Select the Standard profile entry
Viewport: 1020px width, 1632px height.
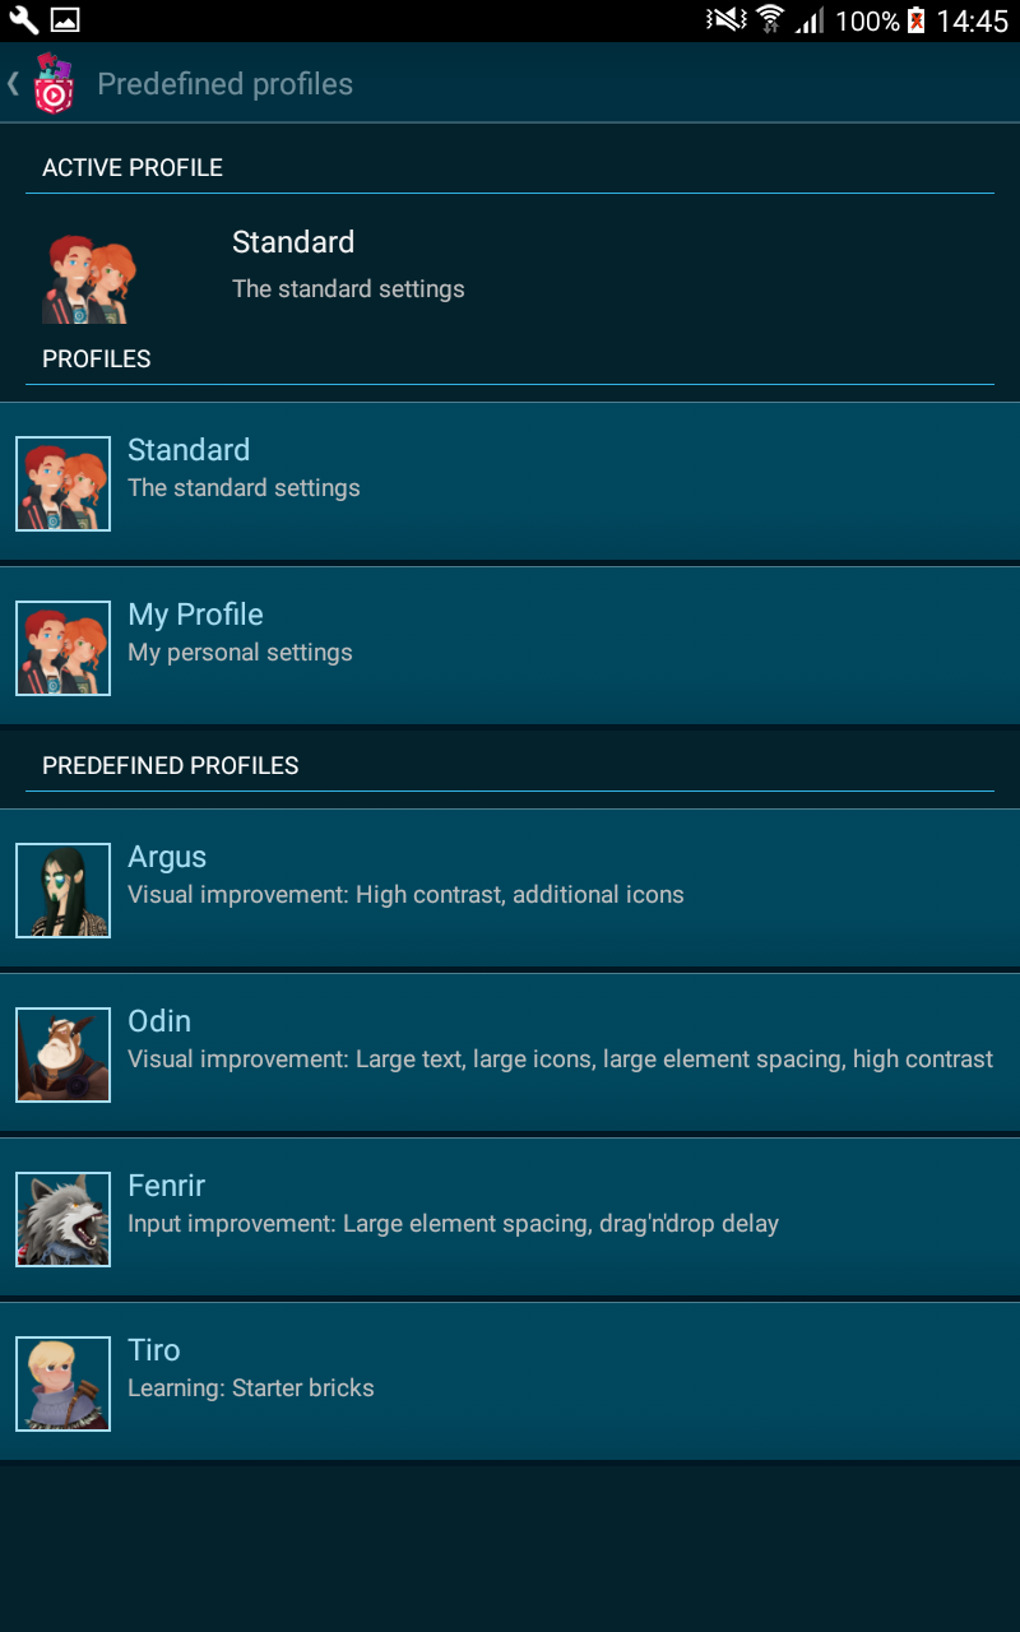point(510,482)
